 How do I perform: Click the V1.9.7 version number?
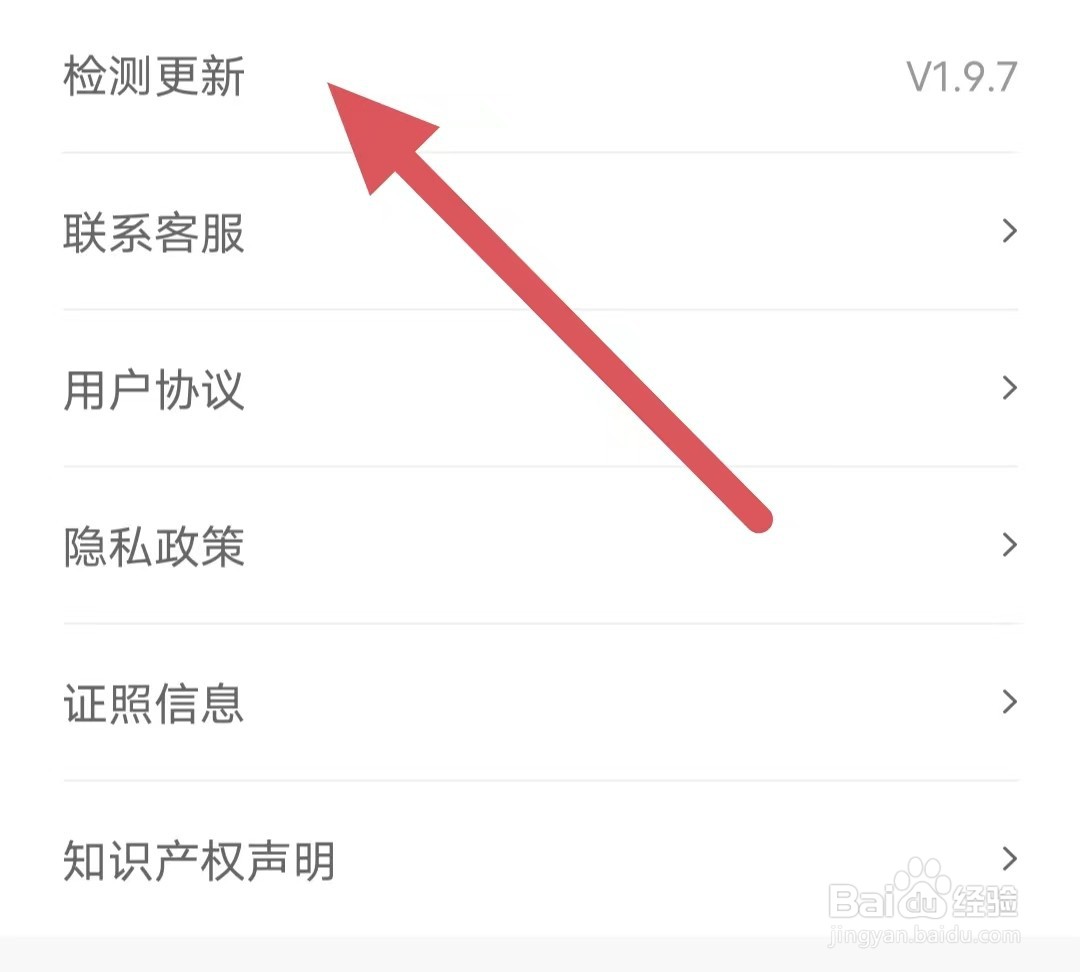[962, 76]
